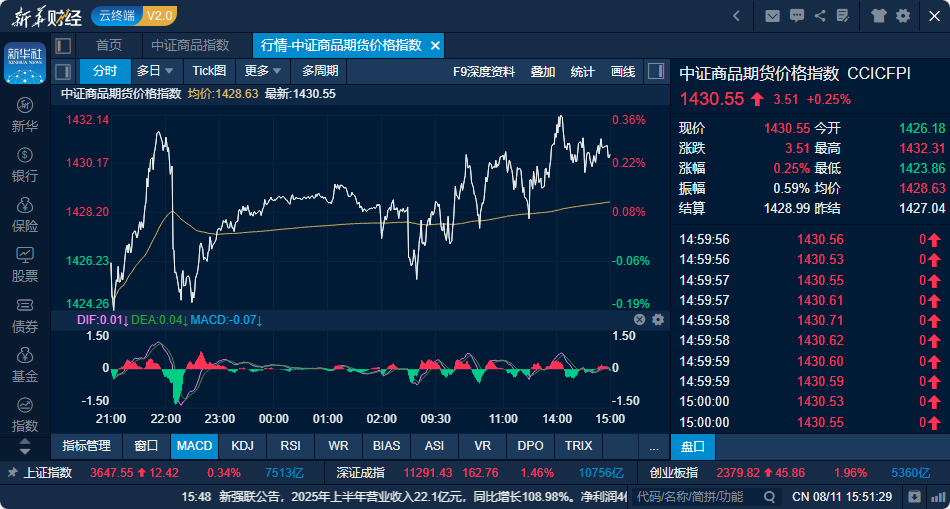
Task: Click the 指标管理 button
Action: click(87, 447)
